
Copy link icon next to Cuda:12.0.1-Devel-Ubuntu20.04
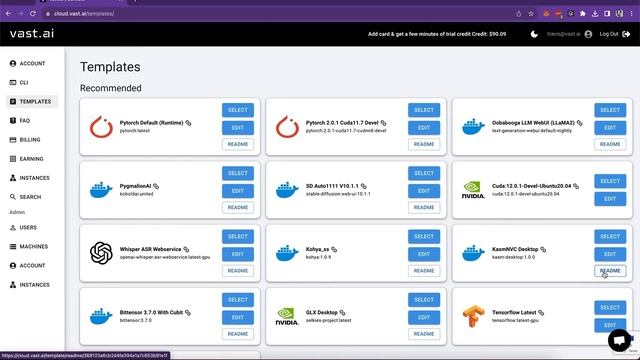pyautogui.click(x=576, y=186)
